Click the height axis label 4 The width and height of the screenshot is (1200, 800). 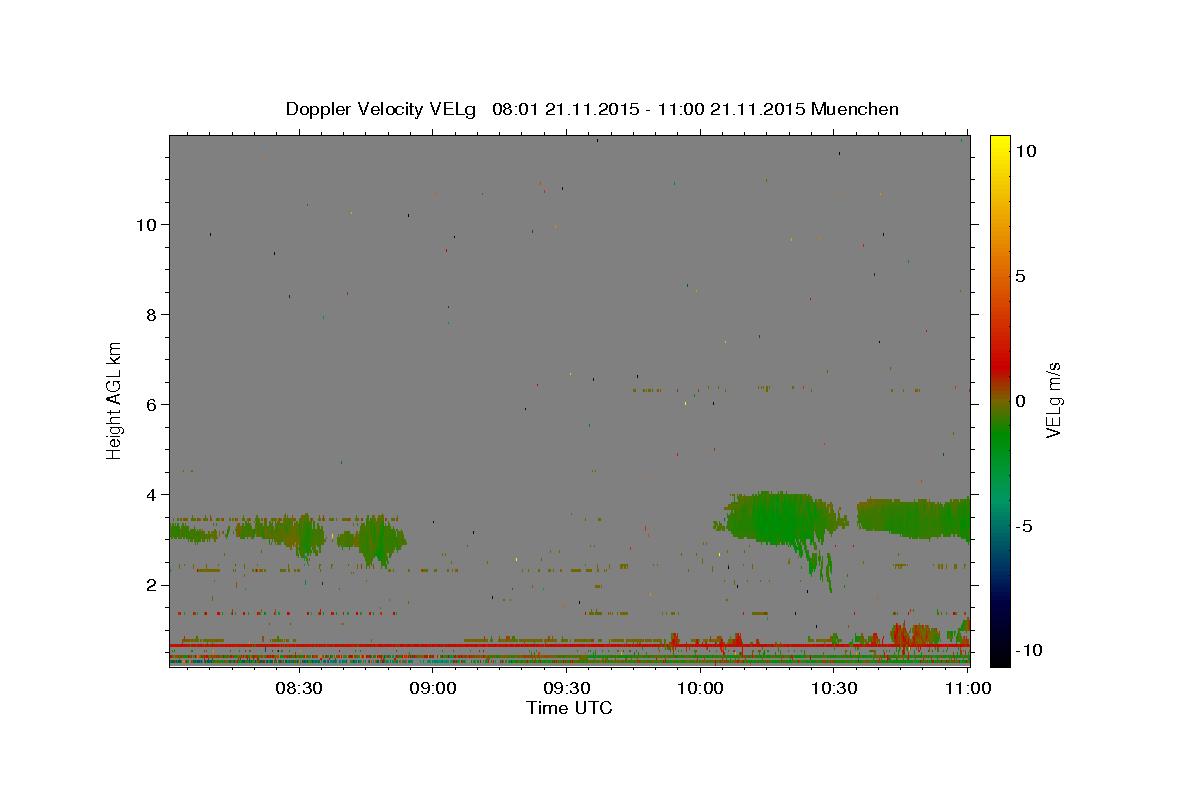coord(151,494)
